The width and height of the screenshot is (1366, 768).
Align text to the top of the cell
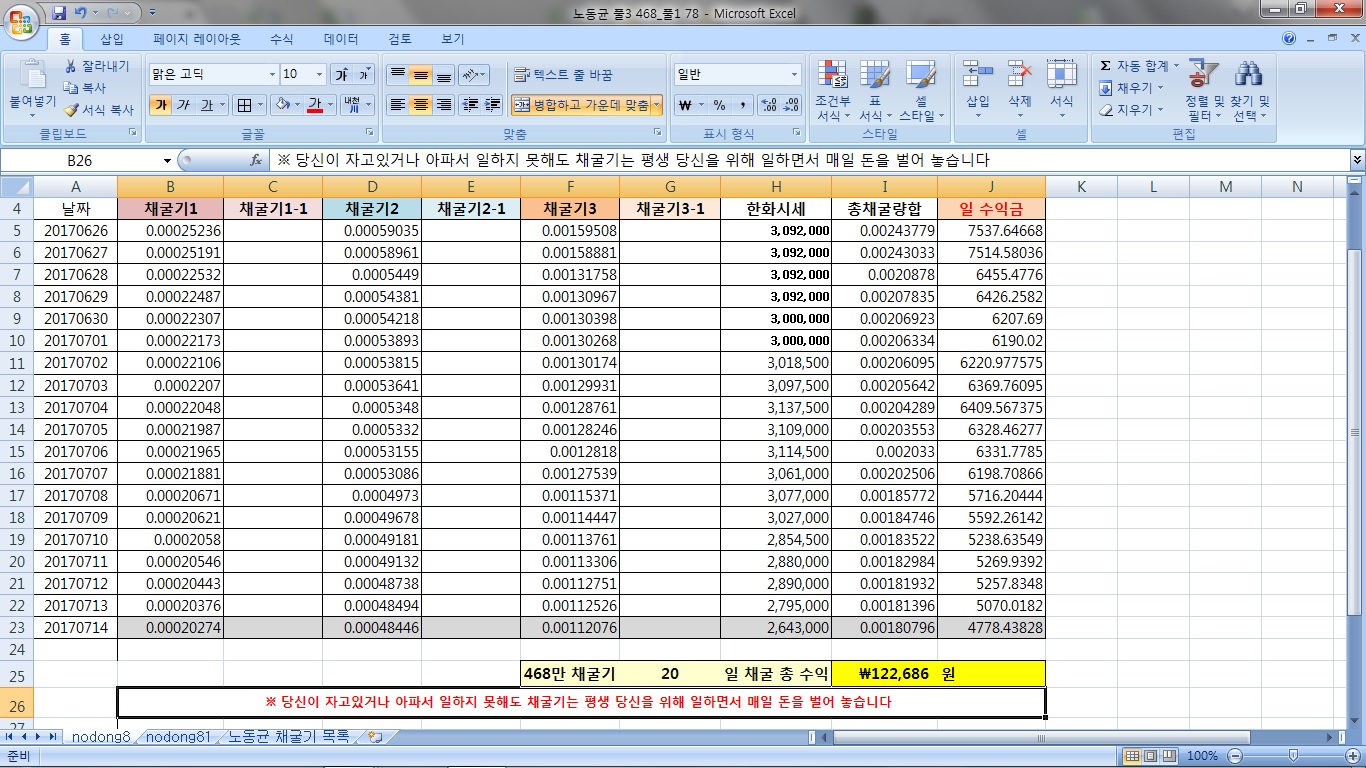pos(398,75)
